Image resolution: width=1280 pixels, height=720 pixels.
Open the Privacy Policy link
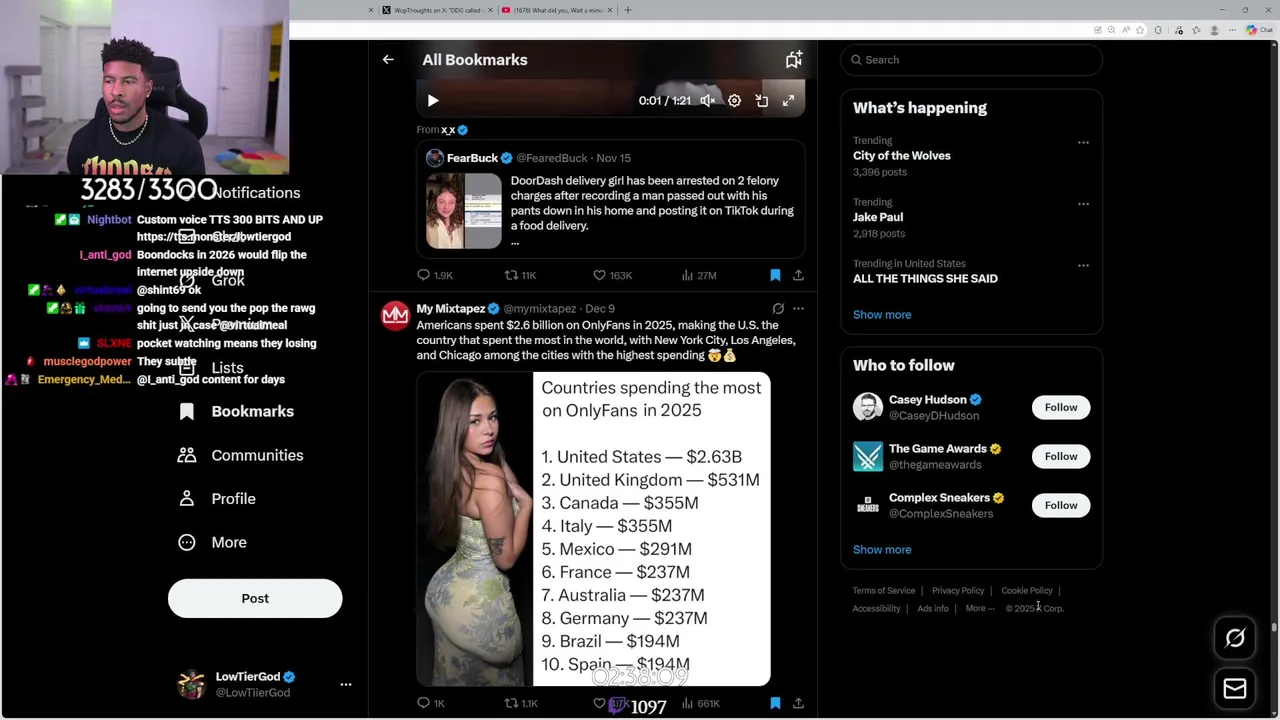958,591
